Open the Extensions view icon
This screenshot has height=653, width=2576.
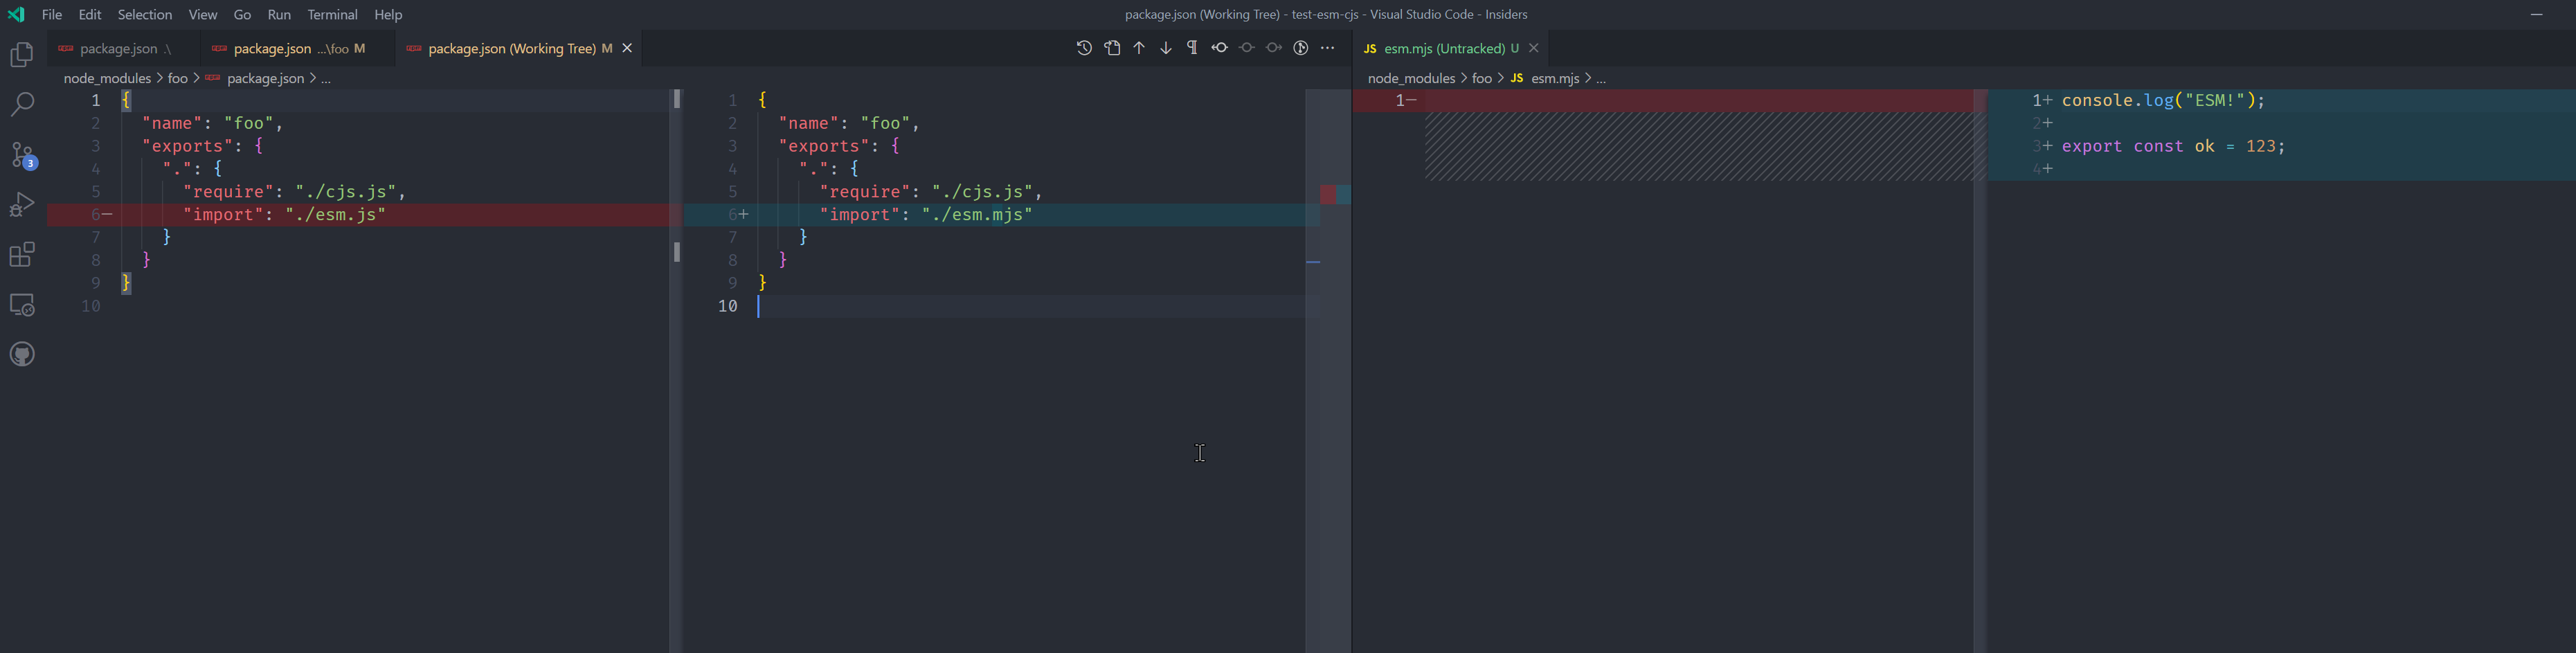(x=22, y=254)
